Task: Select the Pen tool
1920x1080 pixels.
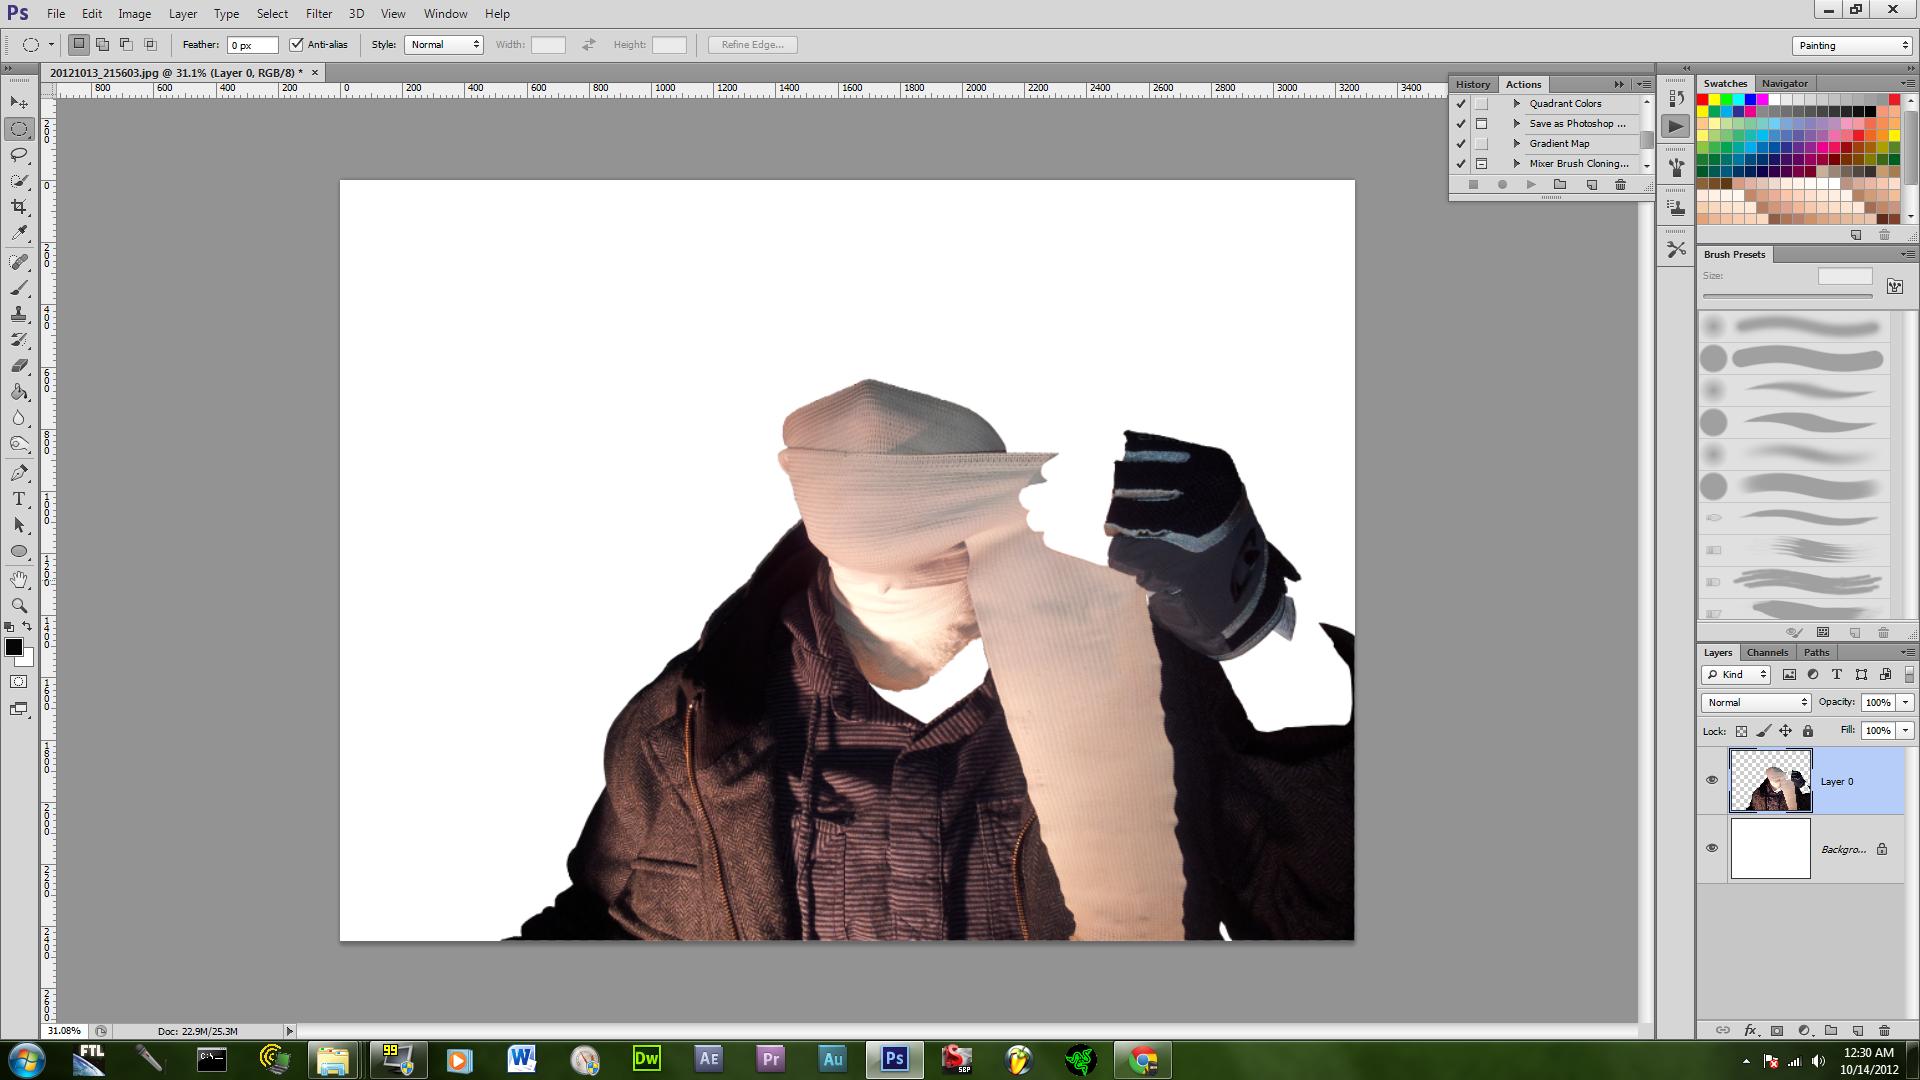Action: pyautogui.click(x=19, y=473)
